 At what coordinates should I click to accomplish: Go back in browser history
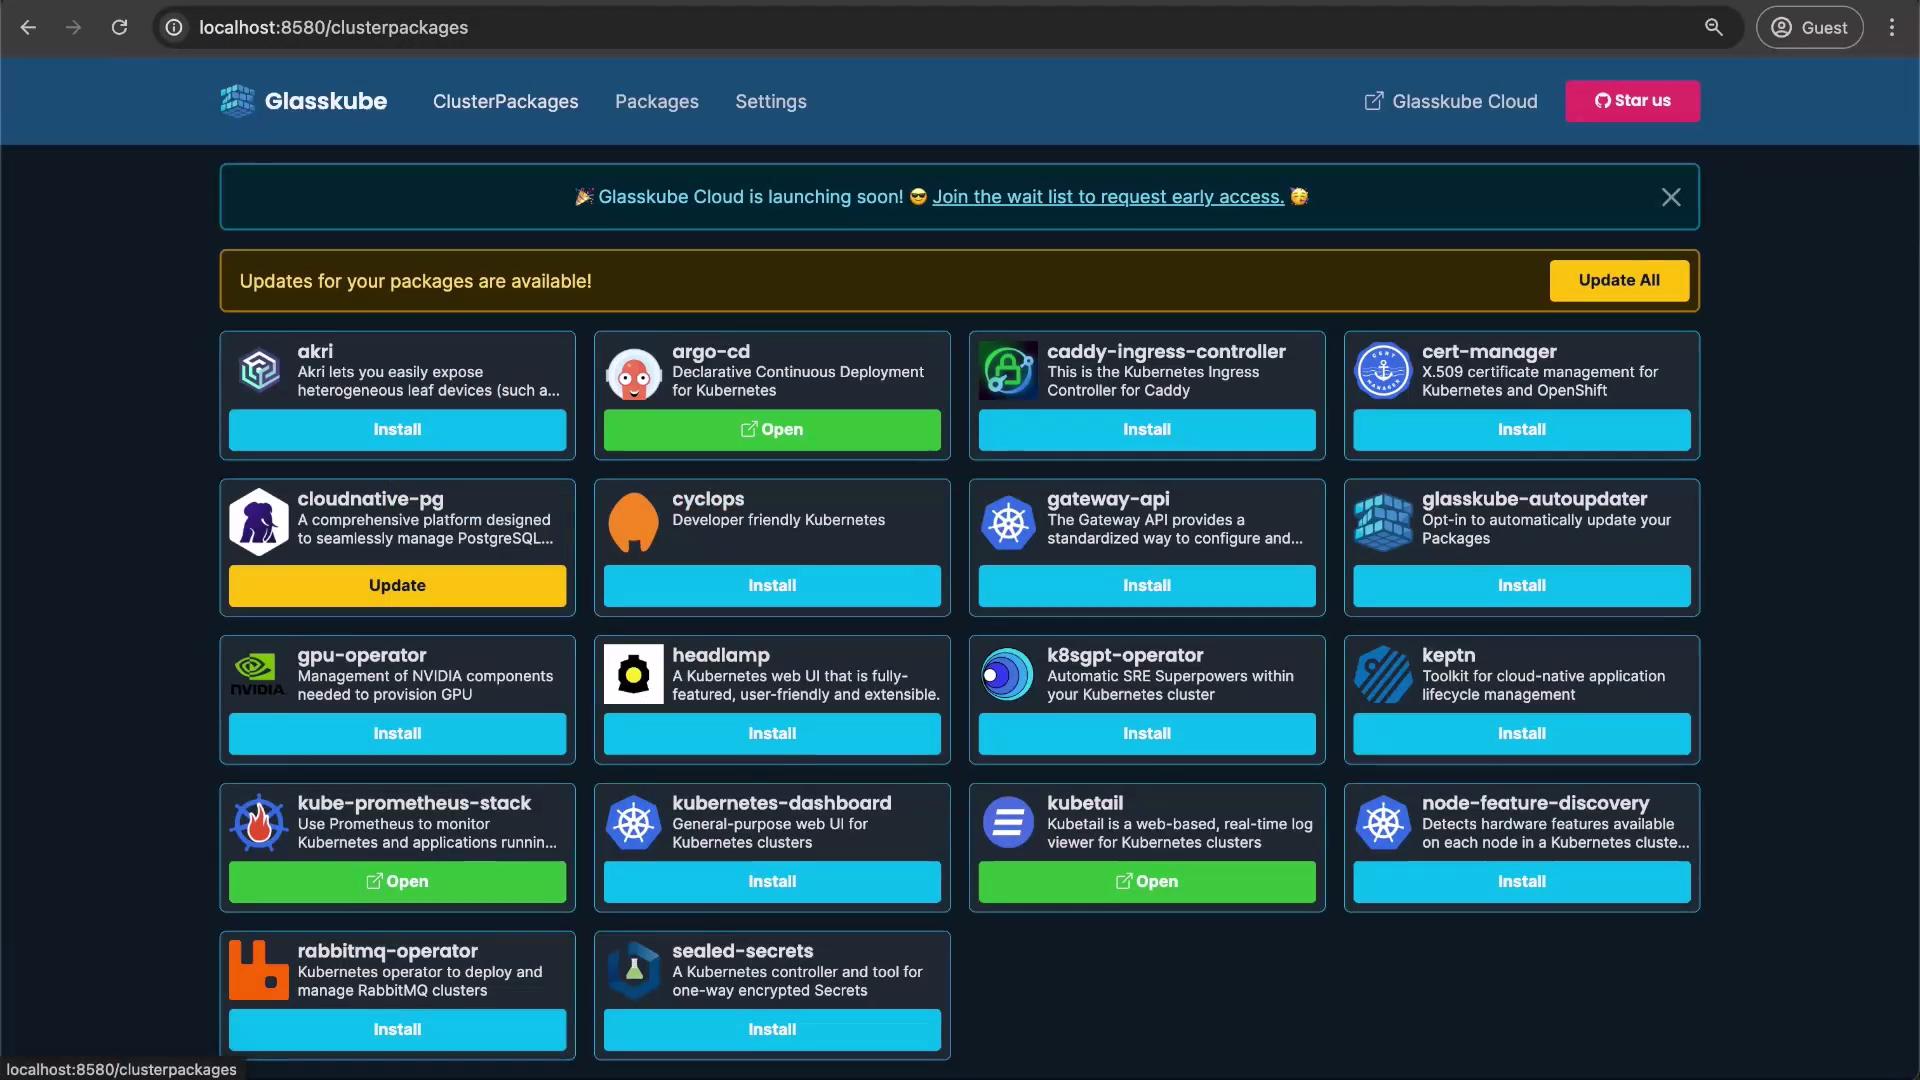[28, 27]
